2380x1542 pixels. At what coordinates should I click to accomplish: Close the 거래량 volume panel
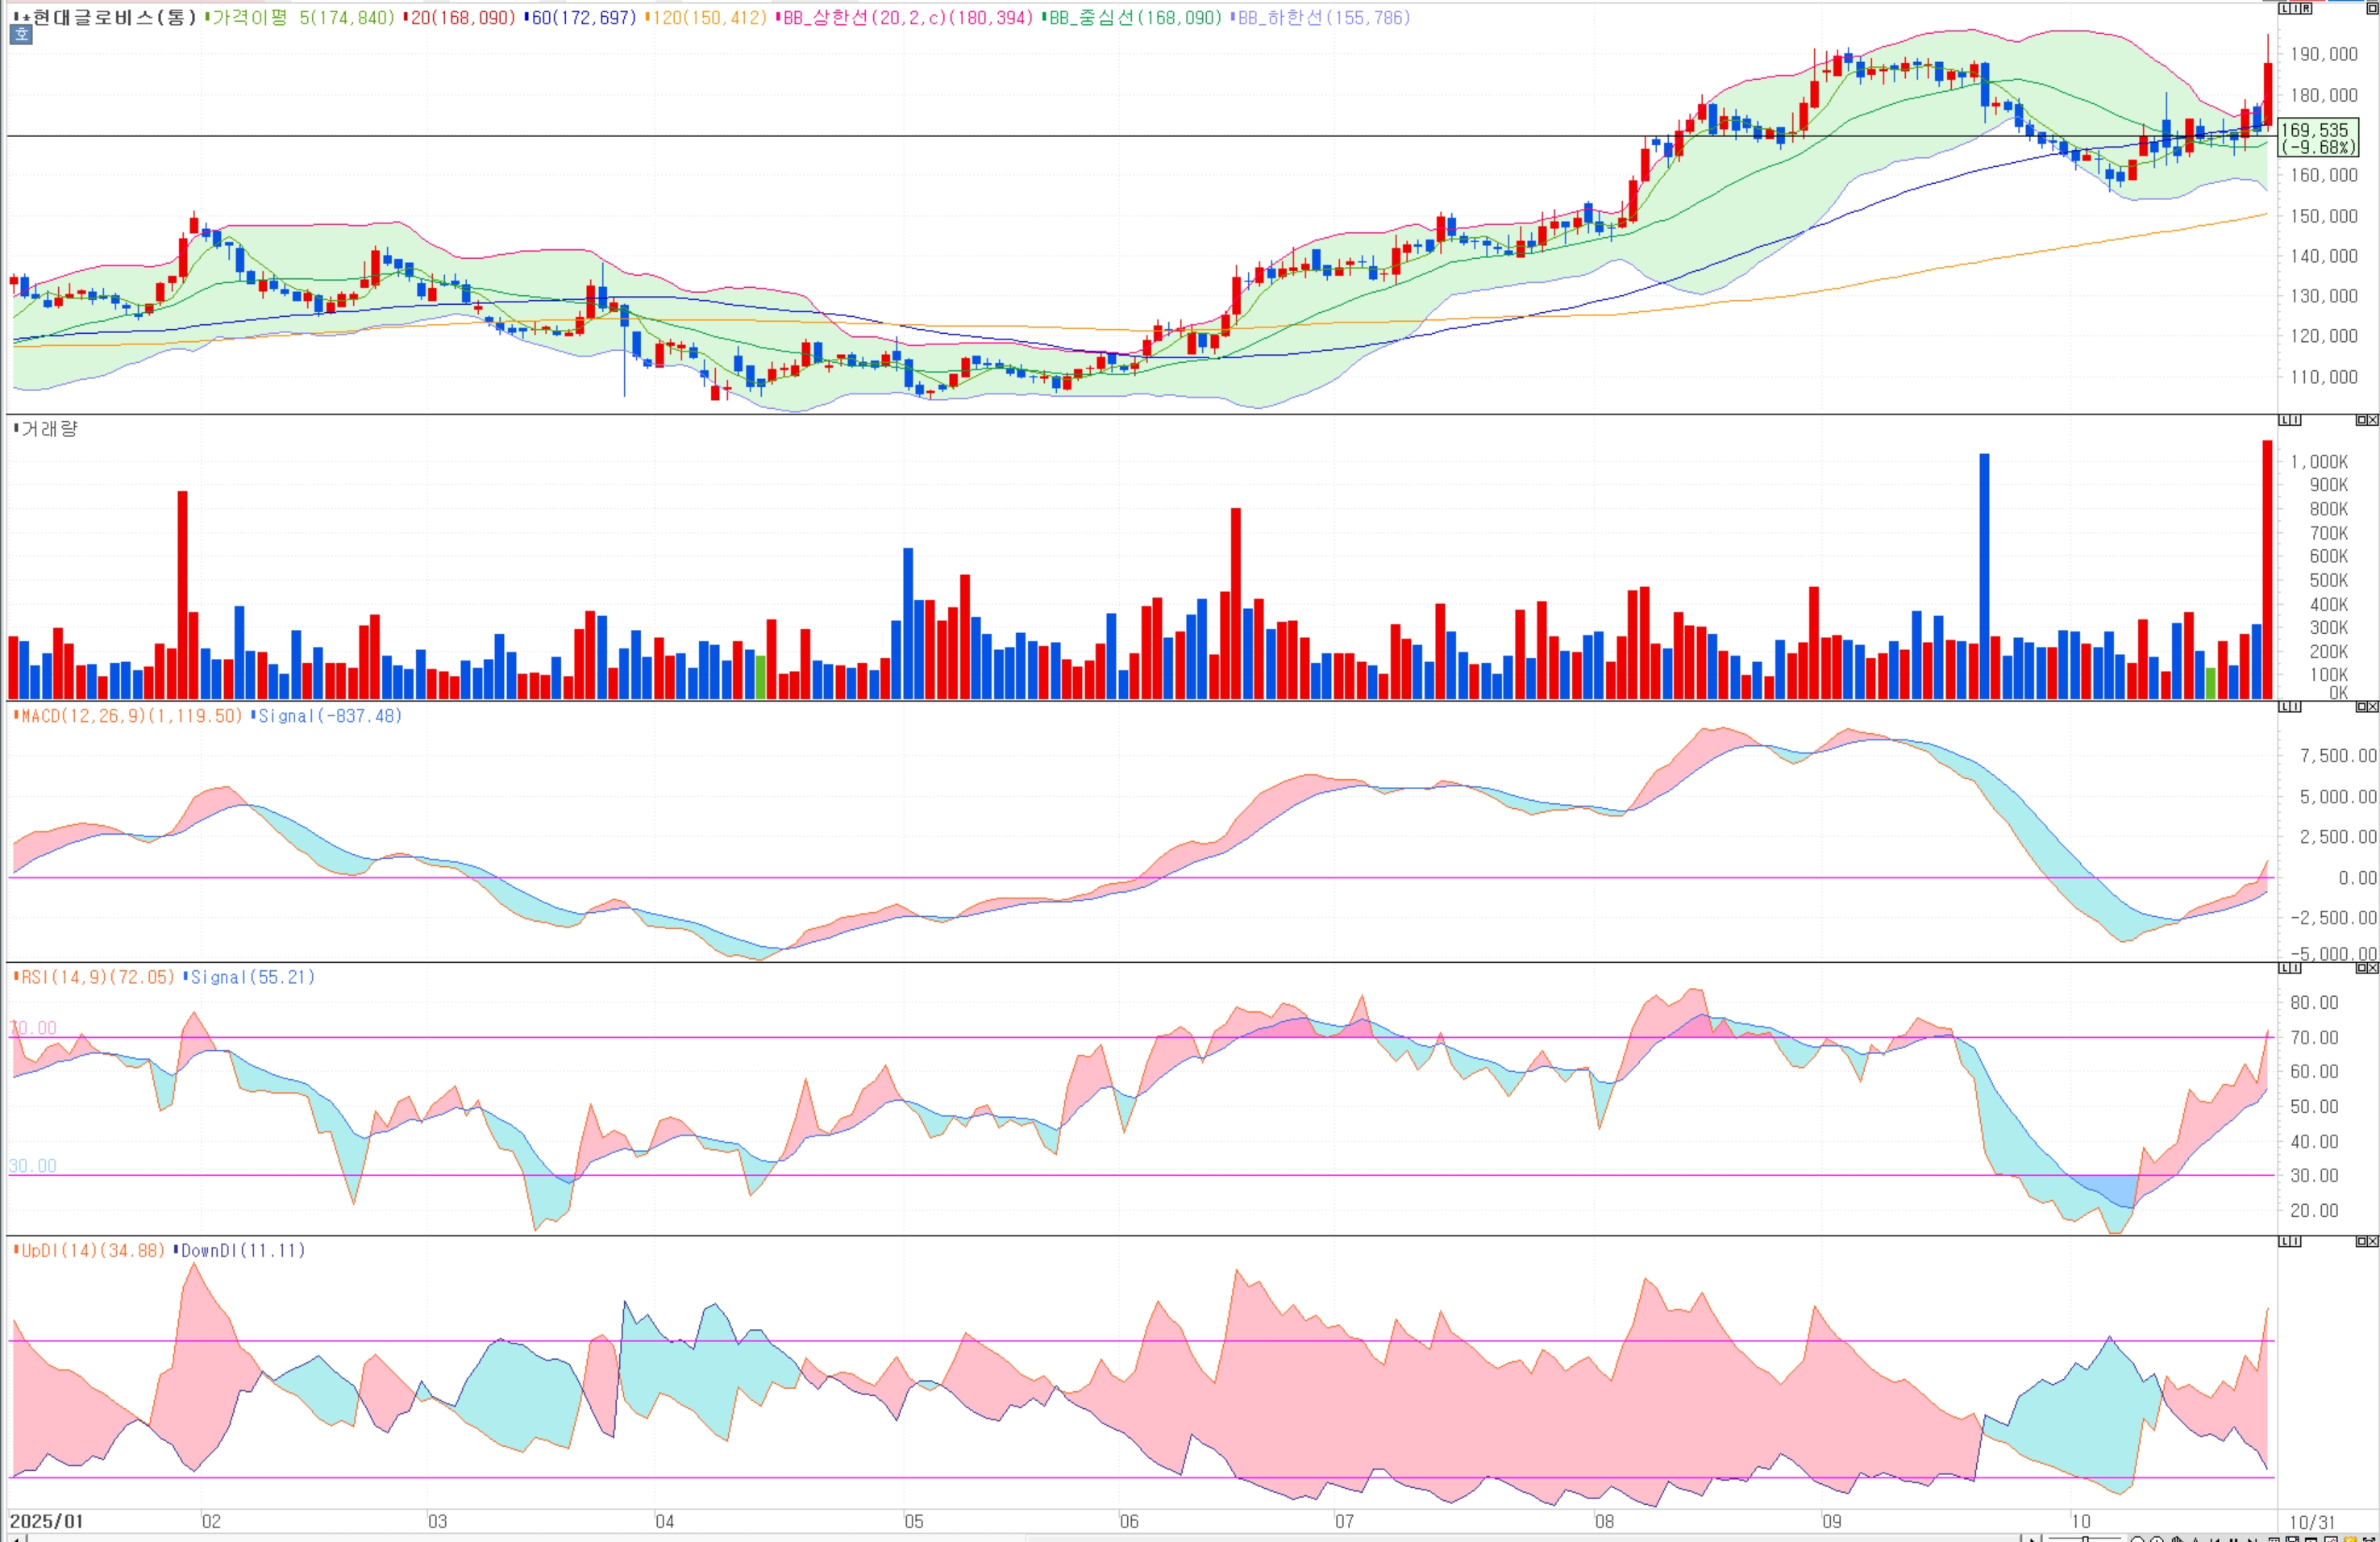[2373, 420]
